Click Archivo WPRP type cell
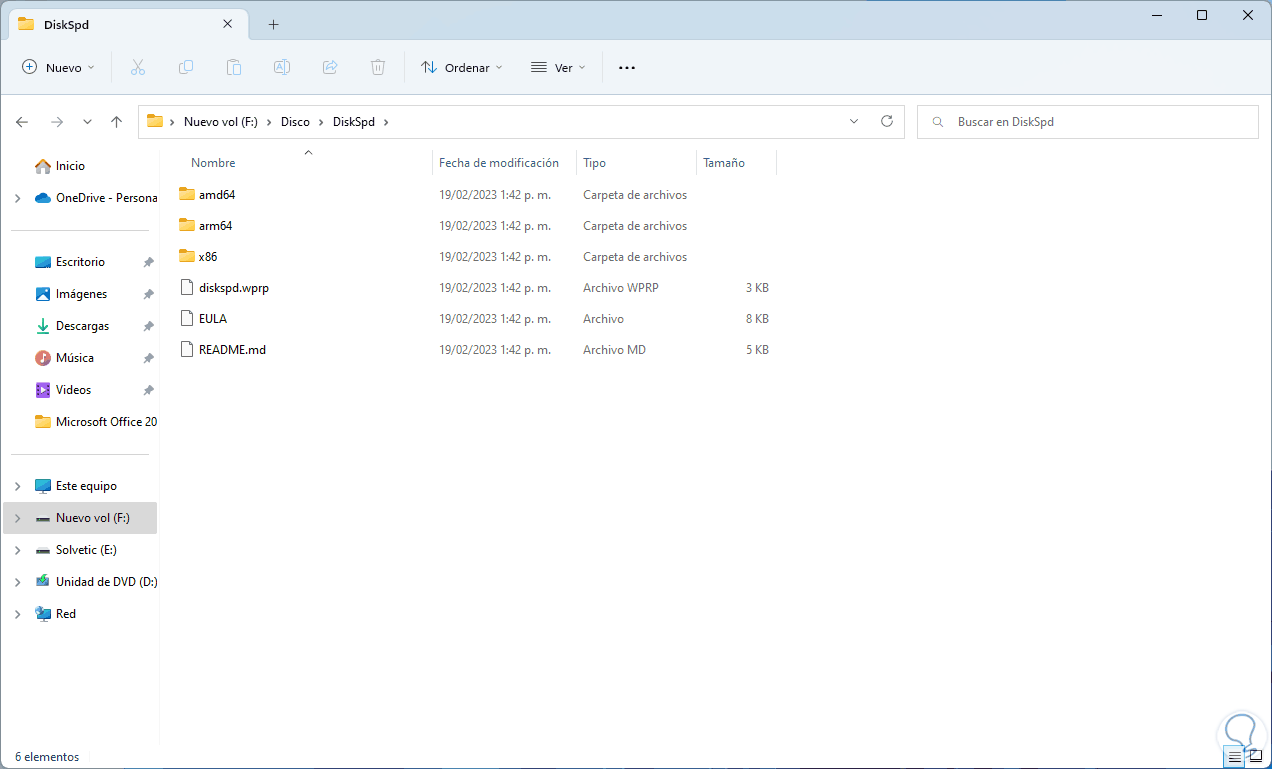1272x769 pixels. point(621,288)
